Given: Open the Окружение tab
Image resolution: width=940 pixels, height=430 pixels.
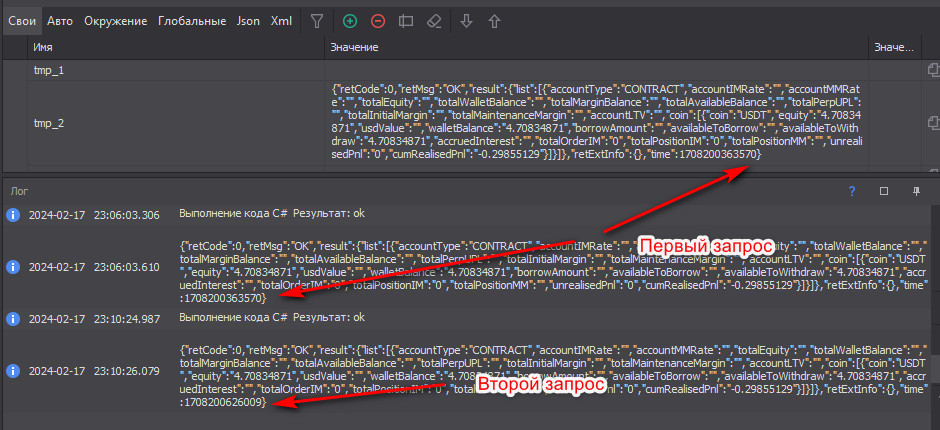Looking at the screenshot, I should [x=116, y=21].
